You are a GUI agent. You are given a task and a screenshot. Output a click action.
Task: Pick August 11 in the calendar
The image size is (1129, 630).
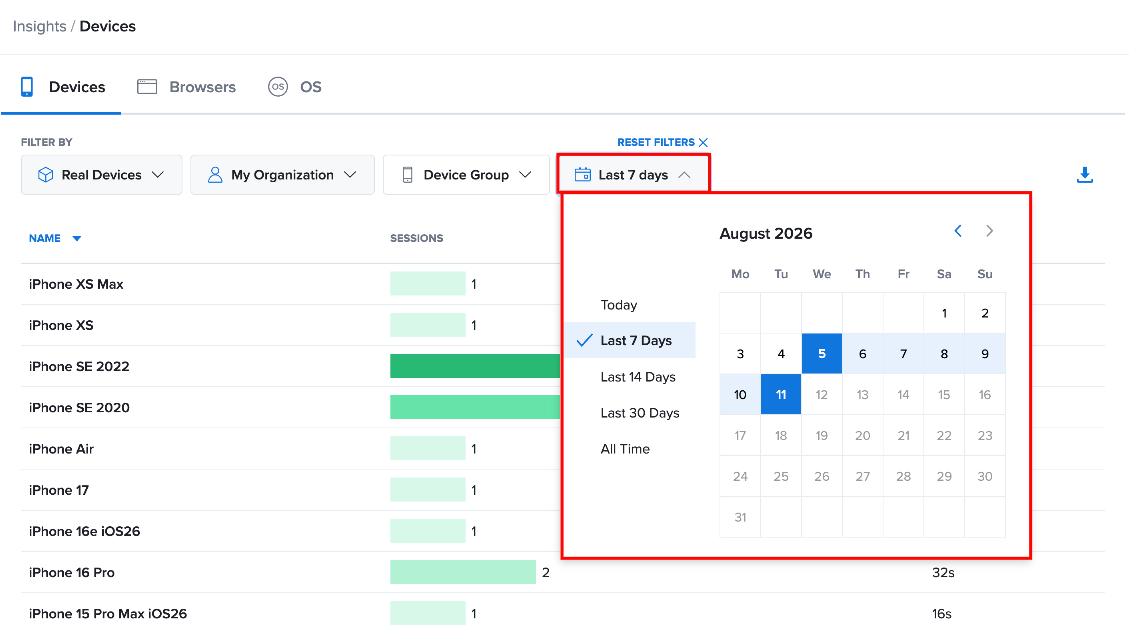[x=781, y=395]
